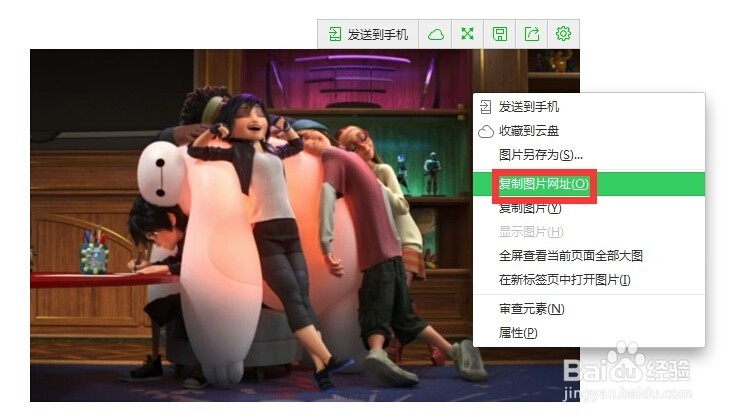Choose 在新标签页中打开图片(I)

[589, 280]
